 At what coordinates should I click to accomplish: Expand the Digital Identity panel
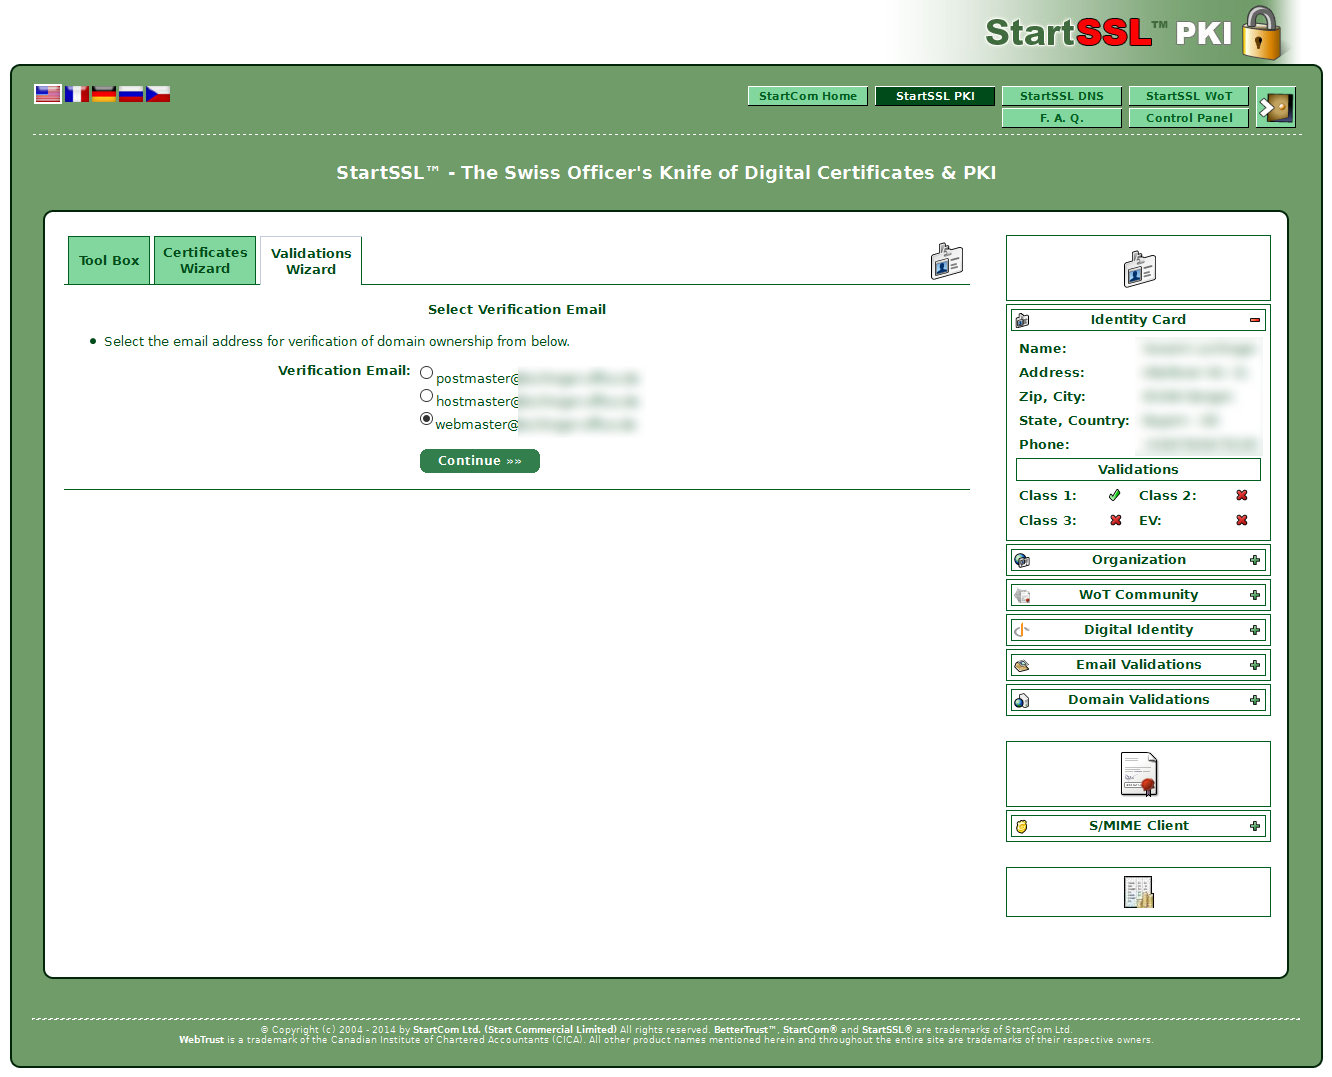1255,630
